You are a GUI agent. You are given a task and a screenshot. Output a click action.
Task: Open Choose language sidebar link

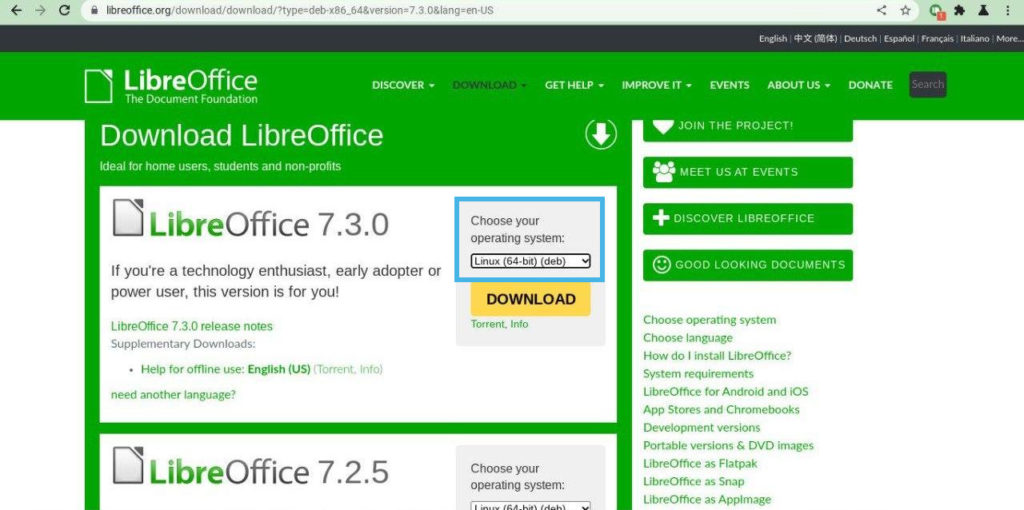[x=688, y=338]
